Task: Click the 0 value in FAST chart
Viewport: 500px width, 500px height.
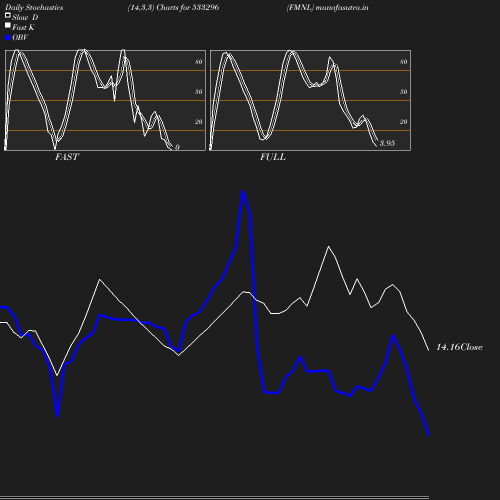Action: tap(177, 147)
